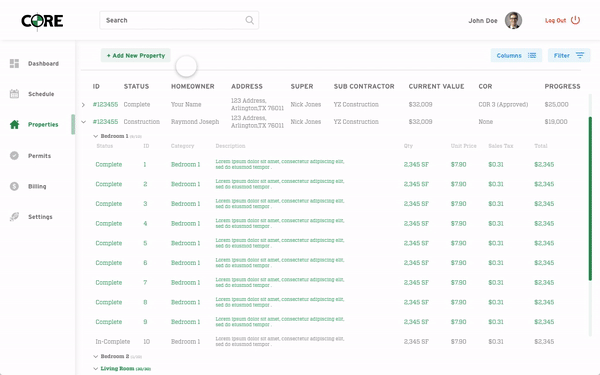Click Bedroom 1 category in item 4 row
The width and height of the screenshot is (600, 375).
pos(186,223)
